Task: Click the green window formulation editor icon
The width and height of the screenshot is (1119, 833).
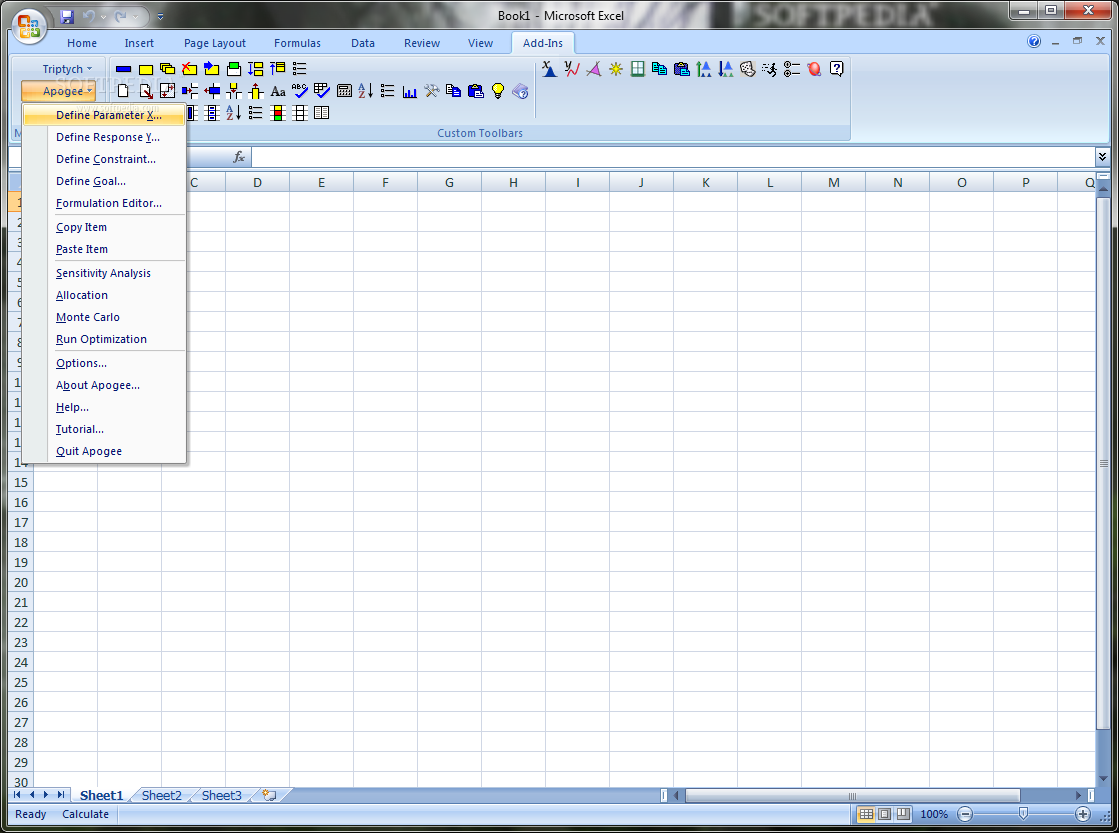Action: pos(637,69)
